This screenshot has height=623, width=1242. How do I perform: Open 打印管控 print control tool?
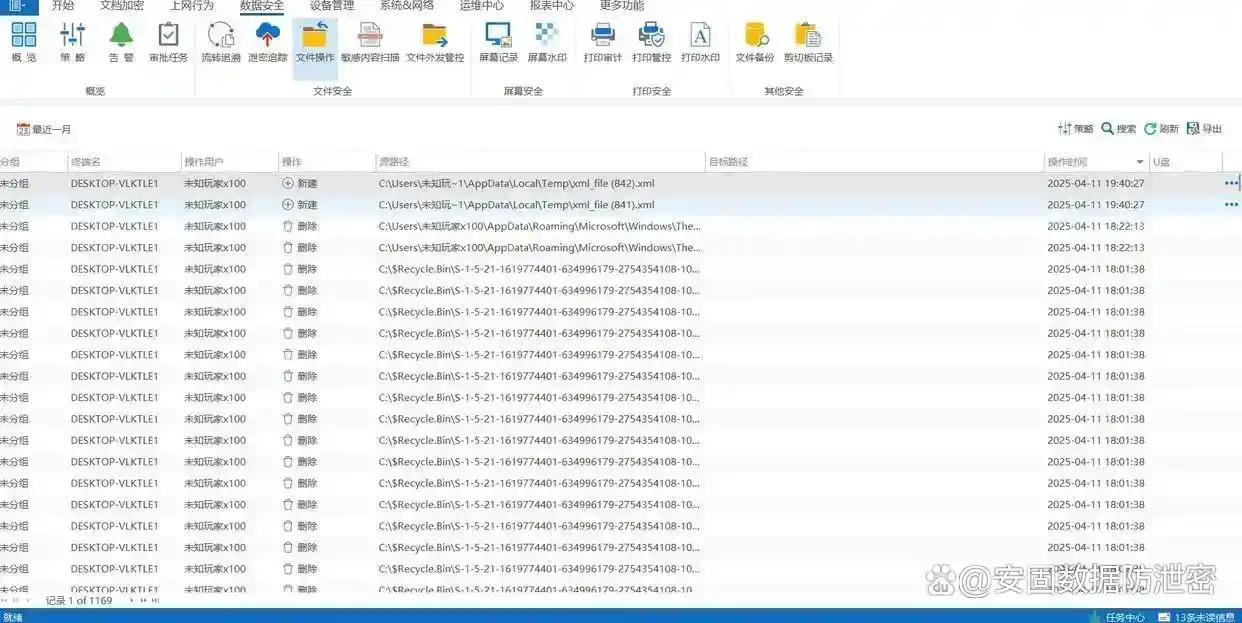click(x=652, y=43)
